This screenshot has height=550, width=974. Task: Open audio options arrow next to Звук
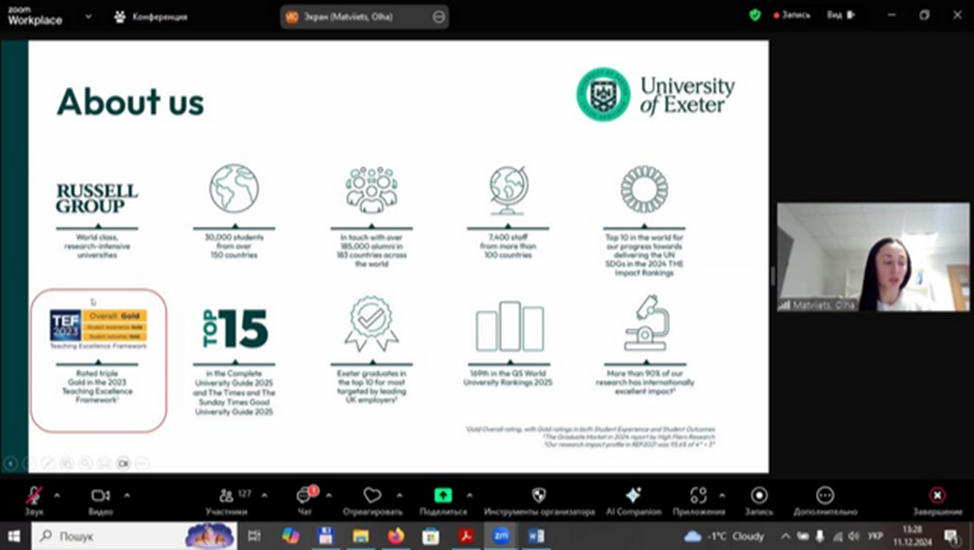pyautogui.click(x=57, y=495)
